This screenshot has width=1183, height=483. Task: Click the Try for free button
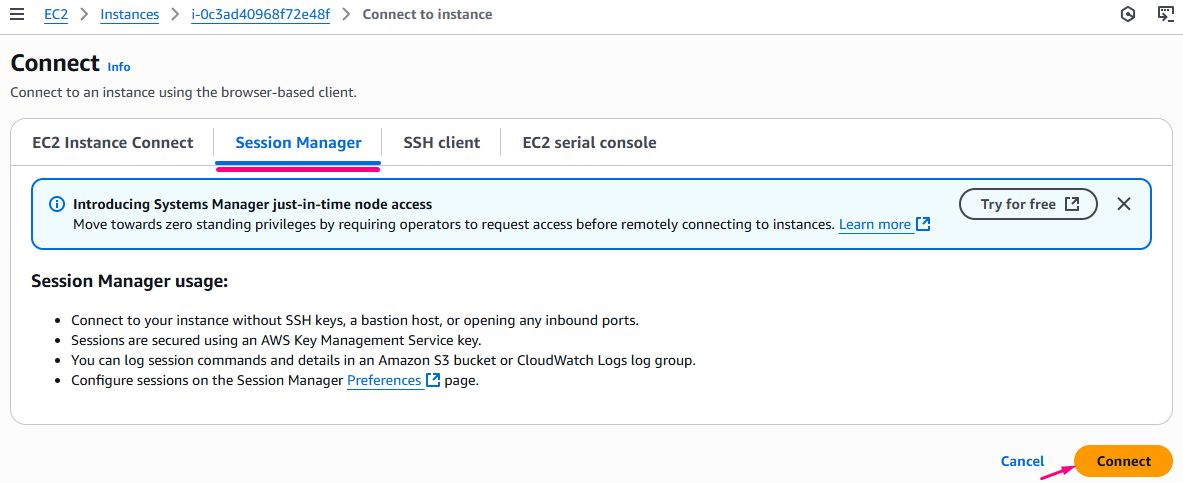point(1028,204)
